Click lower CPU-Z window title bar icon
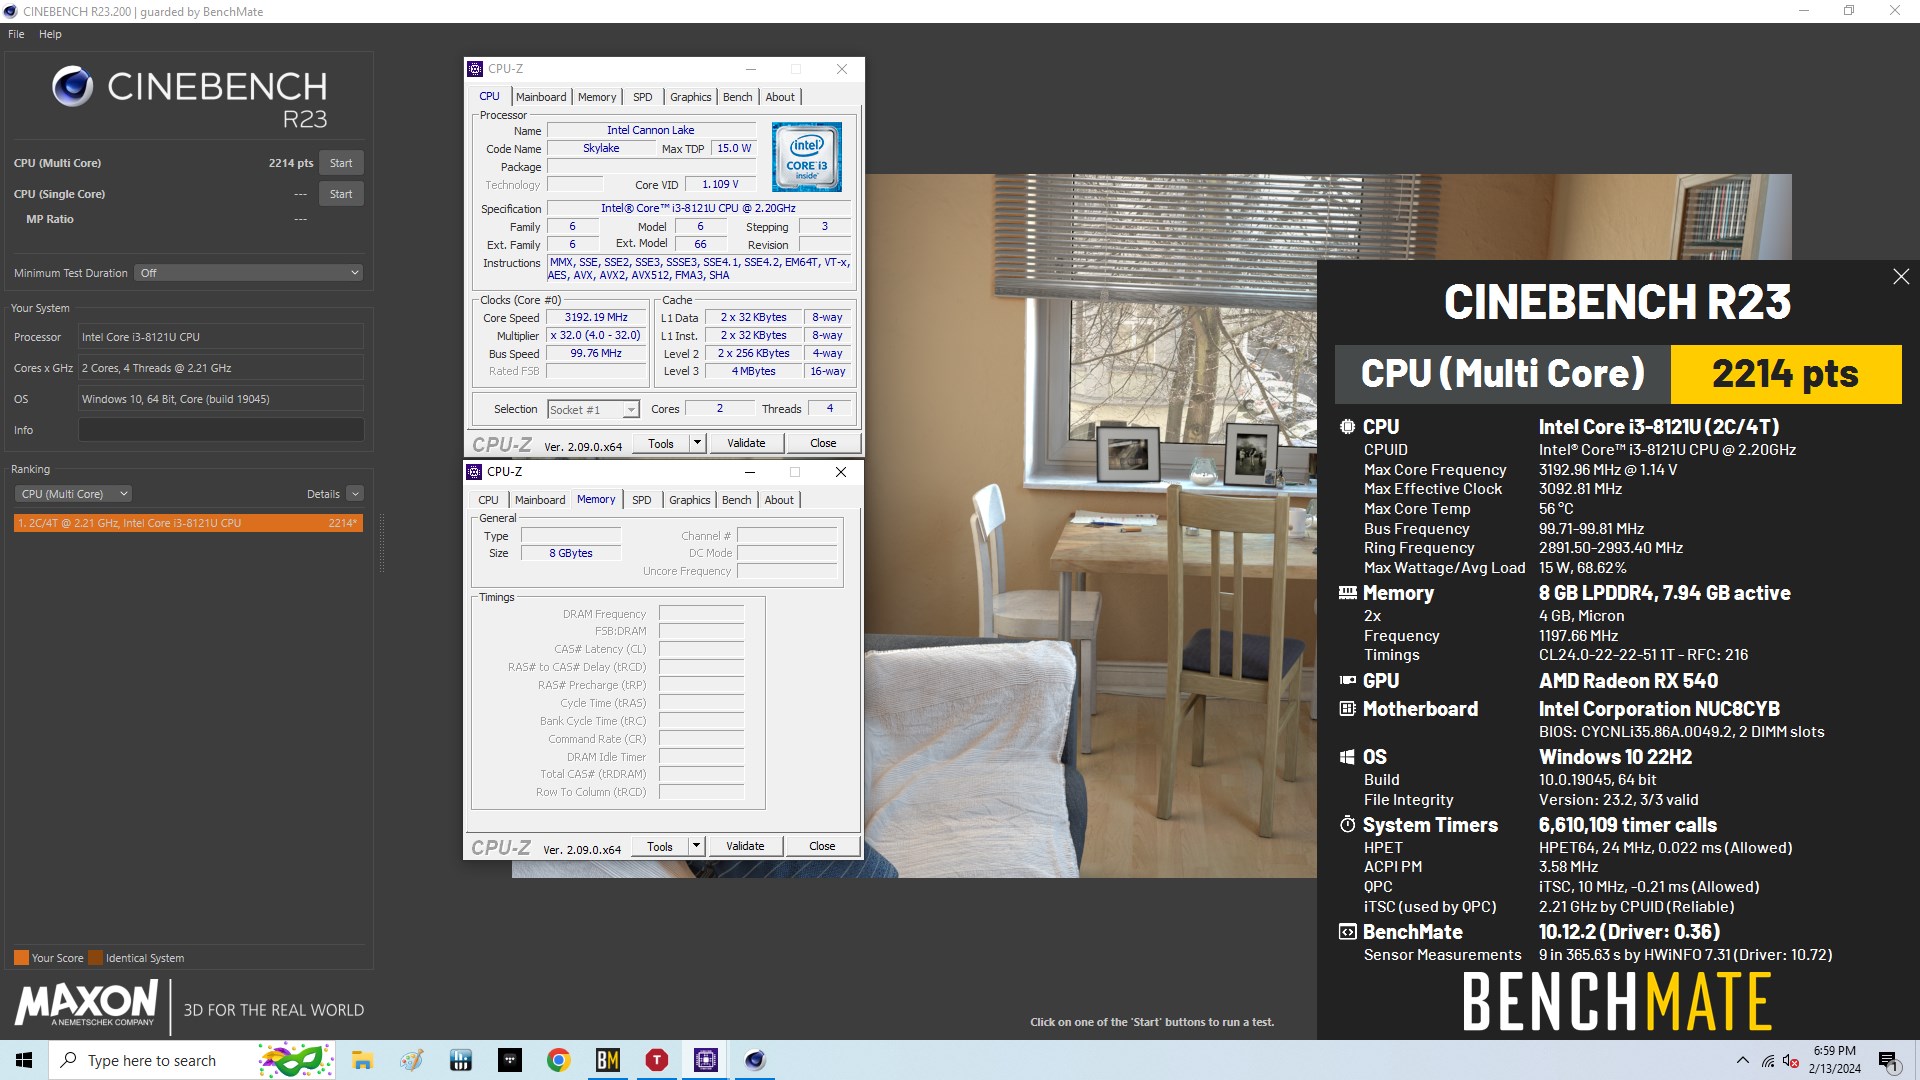This screenshot has height=1080, width=1920. click(x=475, y=472)
